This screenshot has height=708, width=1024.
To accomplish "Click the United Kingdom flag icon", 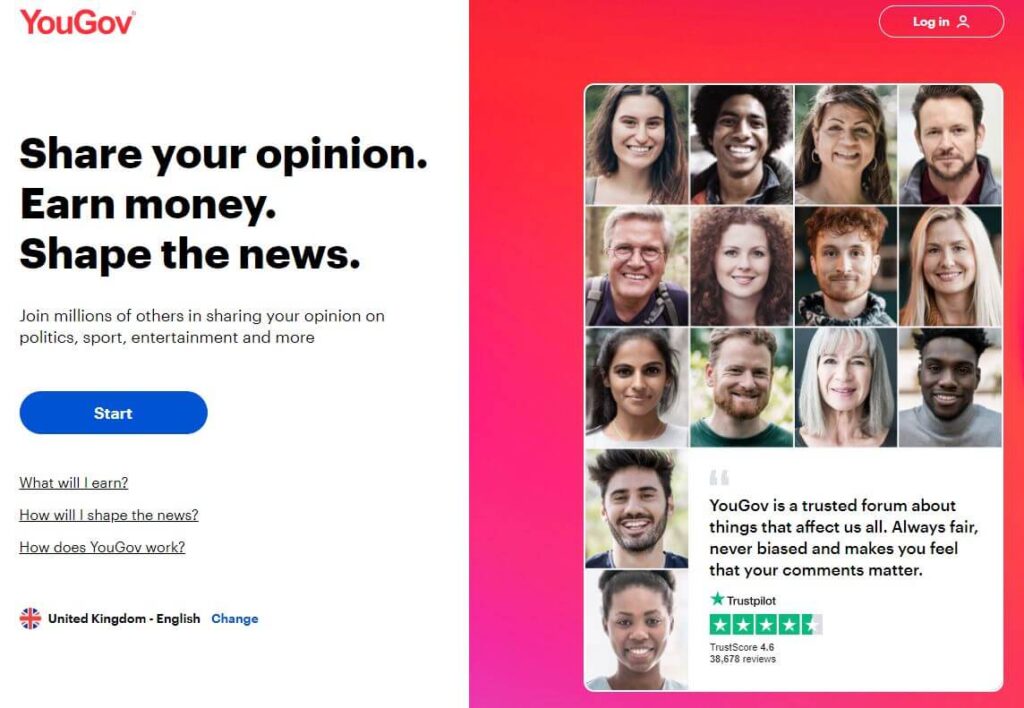I will pyautogui.click(x=30, y=618).
